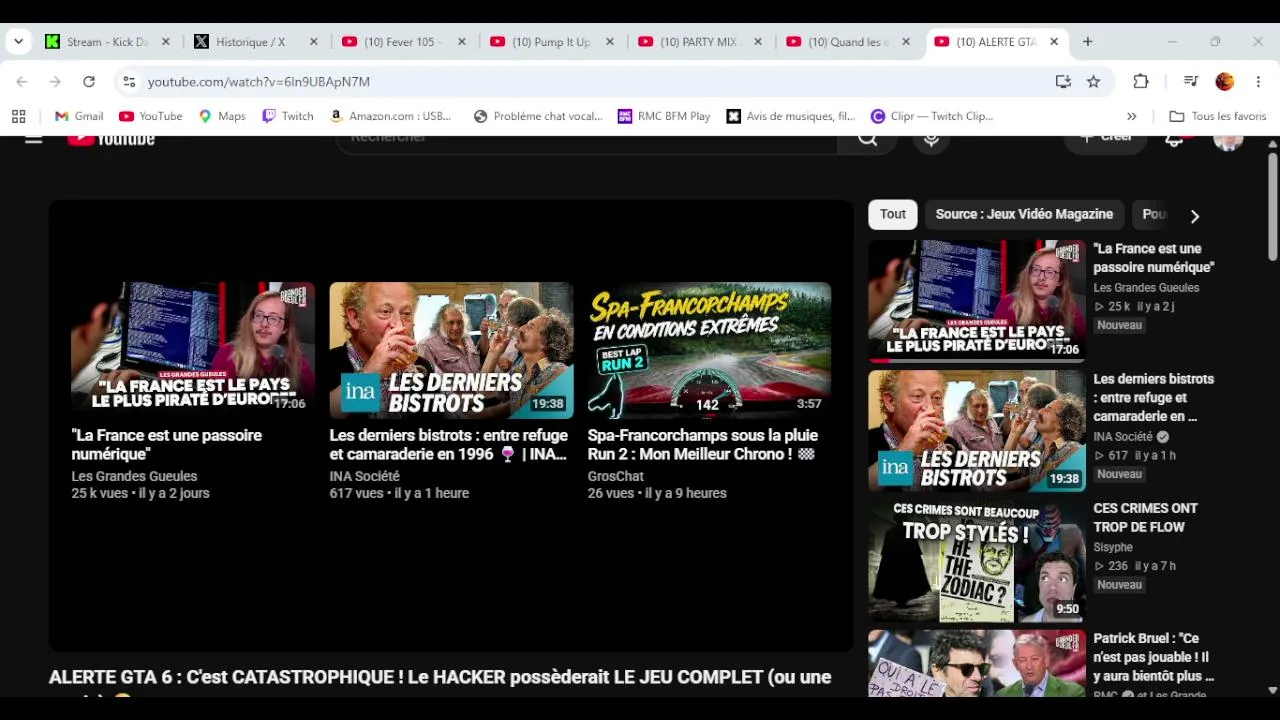Open the Chrome three-dot menu
This screenshot has height=720, width=1280.
[1258, 82]
